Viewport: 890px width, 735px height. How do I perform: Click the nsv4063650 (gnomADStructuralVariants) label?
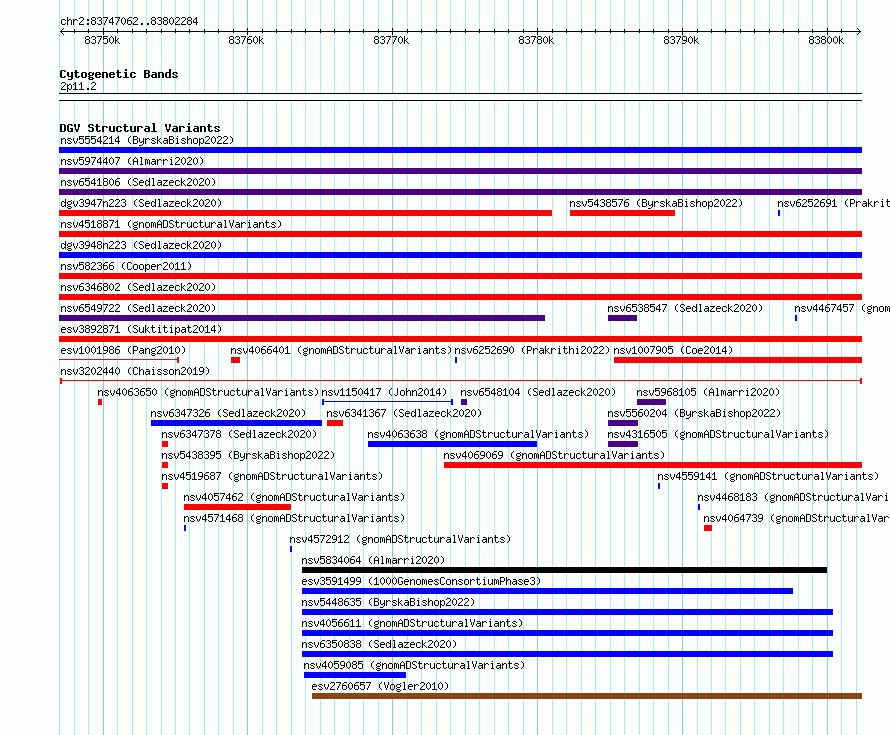pos(208,392)
